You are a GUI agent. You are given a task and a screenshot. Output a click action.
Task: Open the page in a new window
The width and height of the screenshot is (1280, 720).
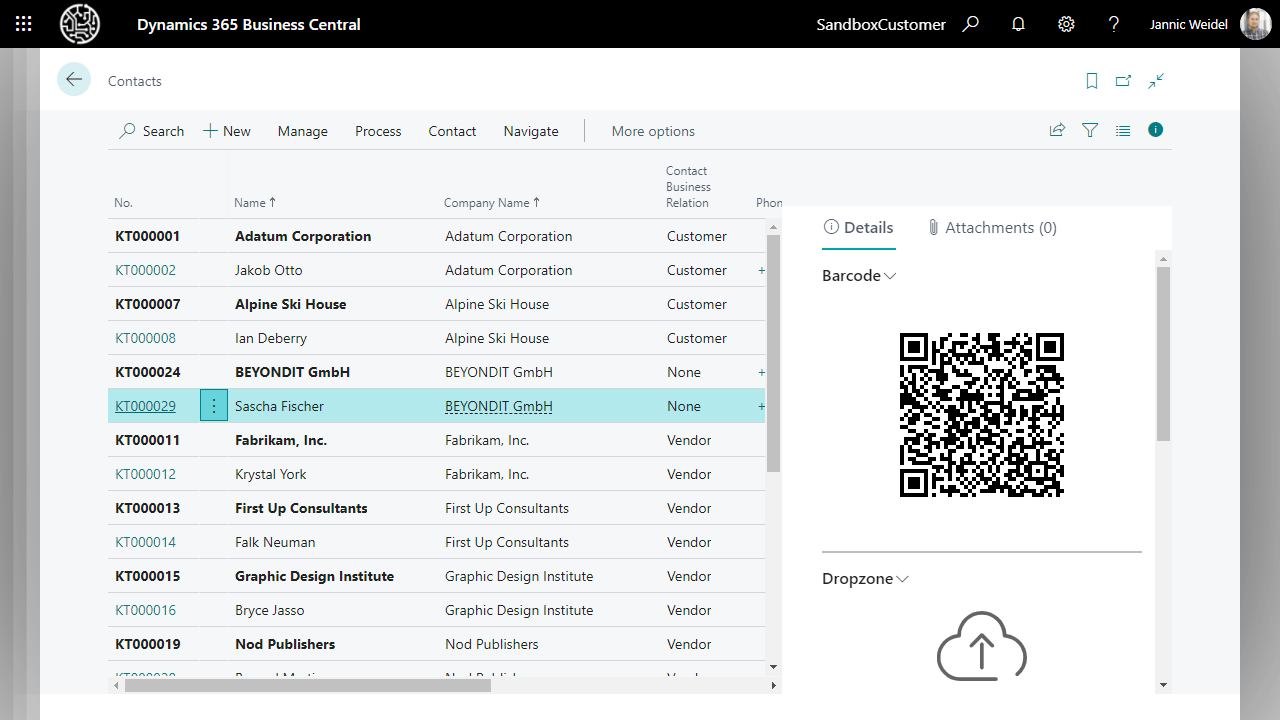pos(1124,81)
